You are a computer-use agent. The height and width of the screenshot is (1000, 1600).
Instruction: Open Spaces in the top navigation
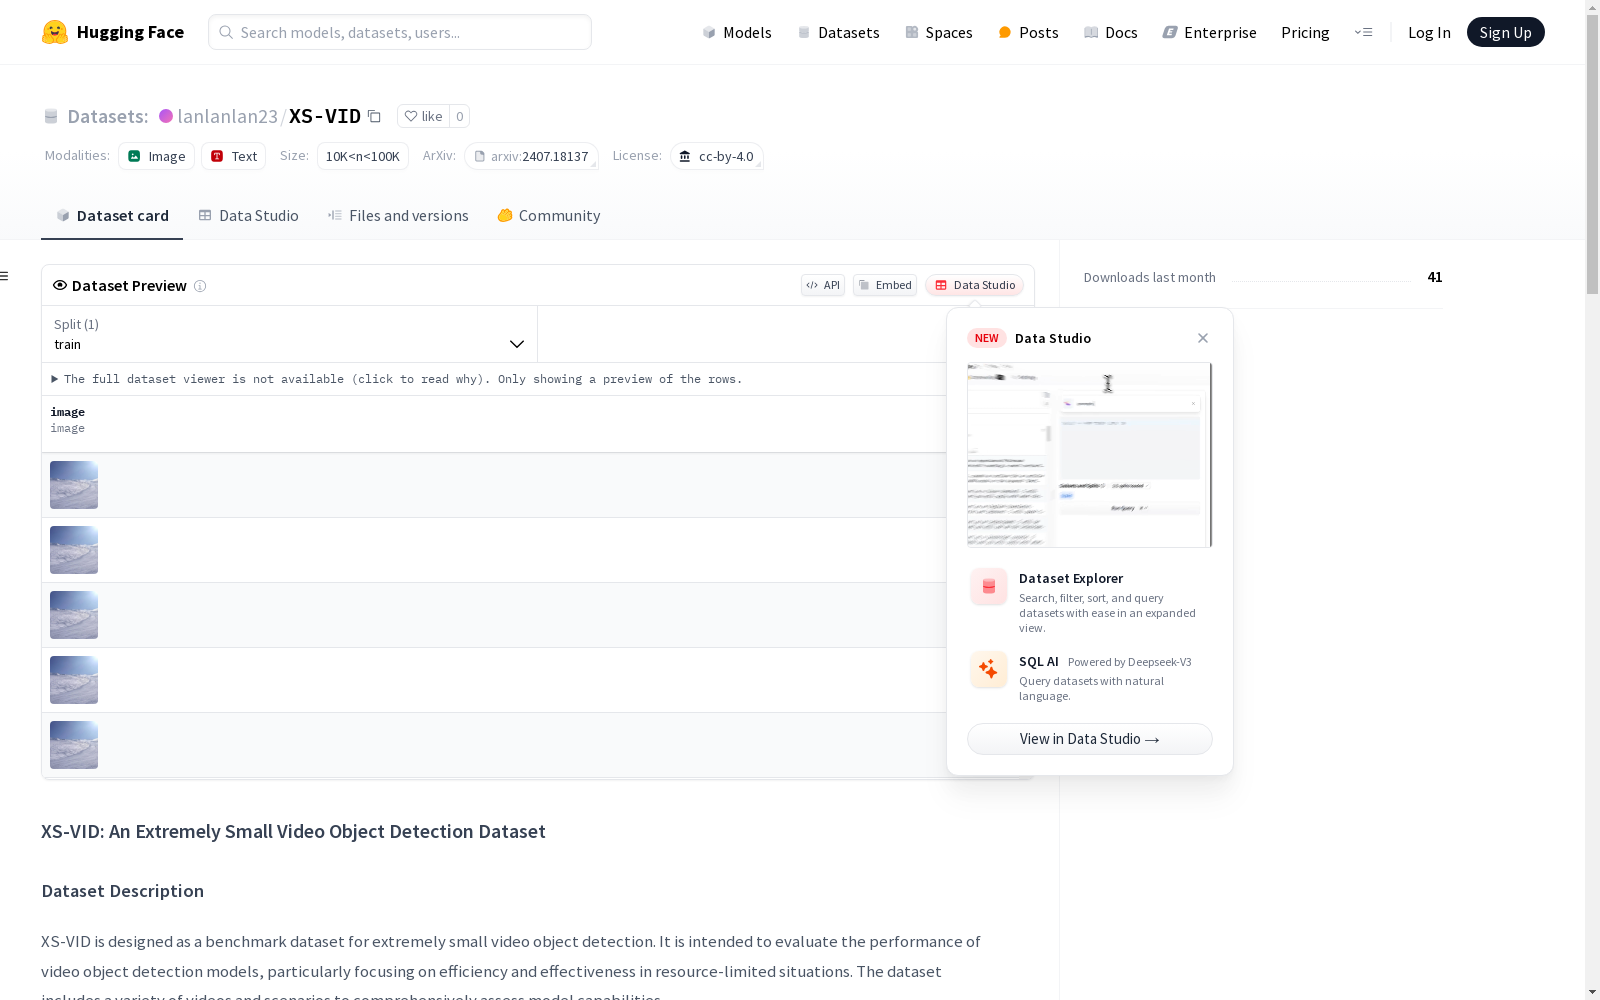(939, 32)
